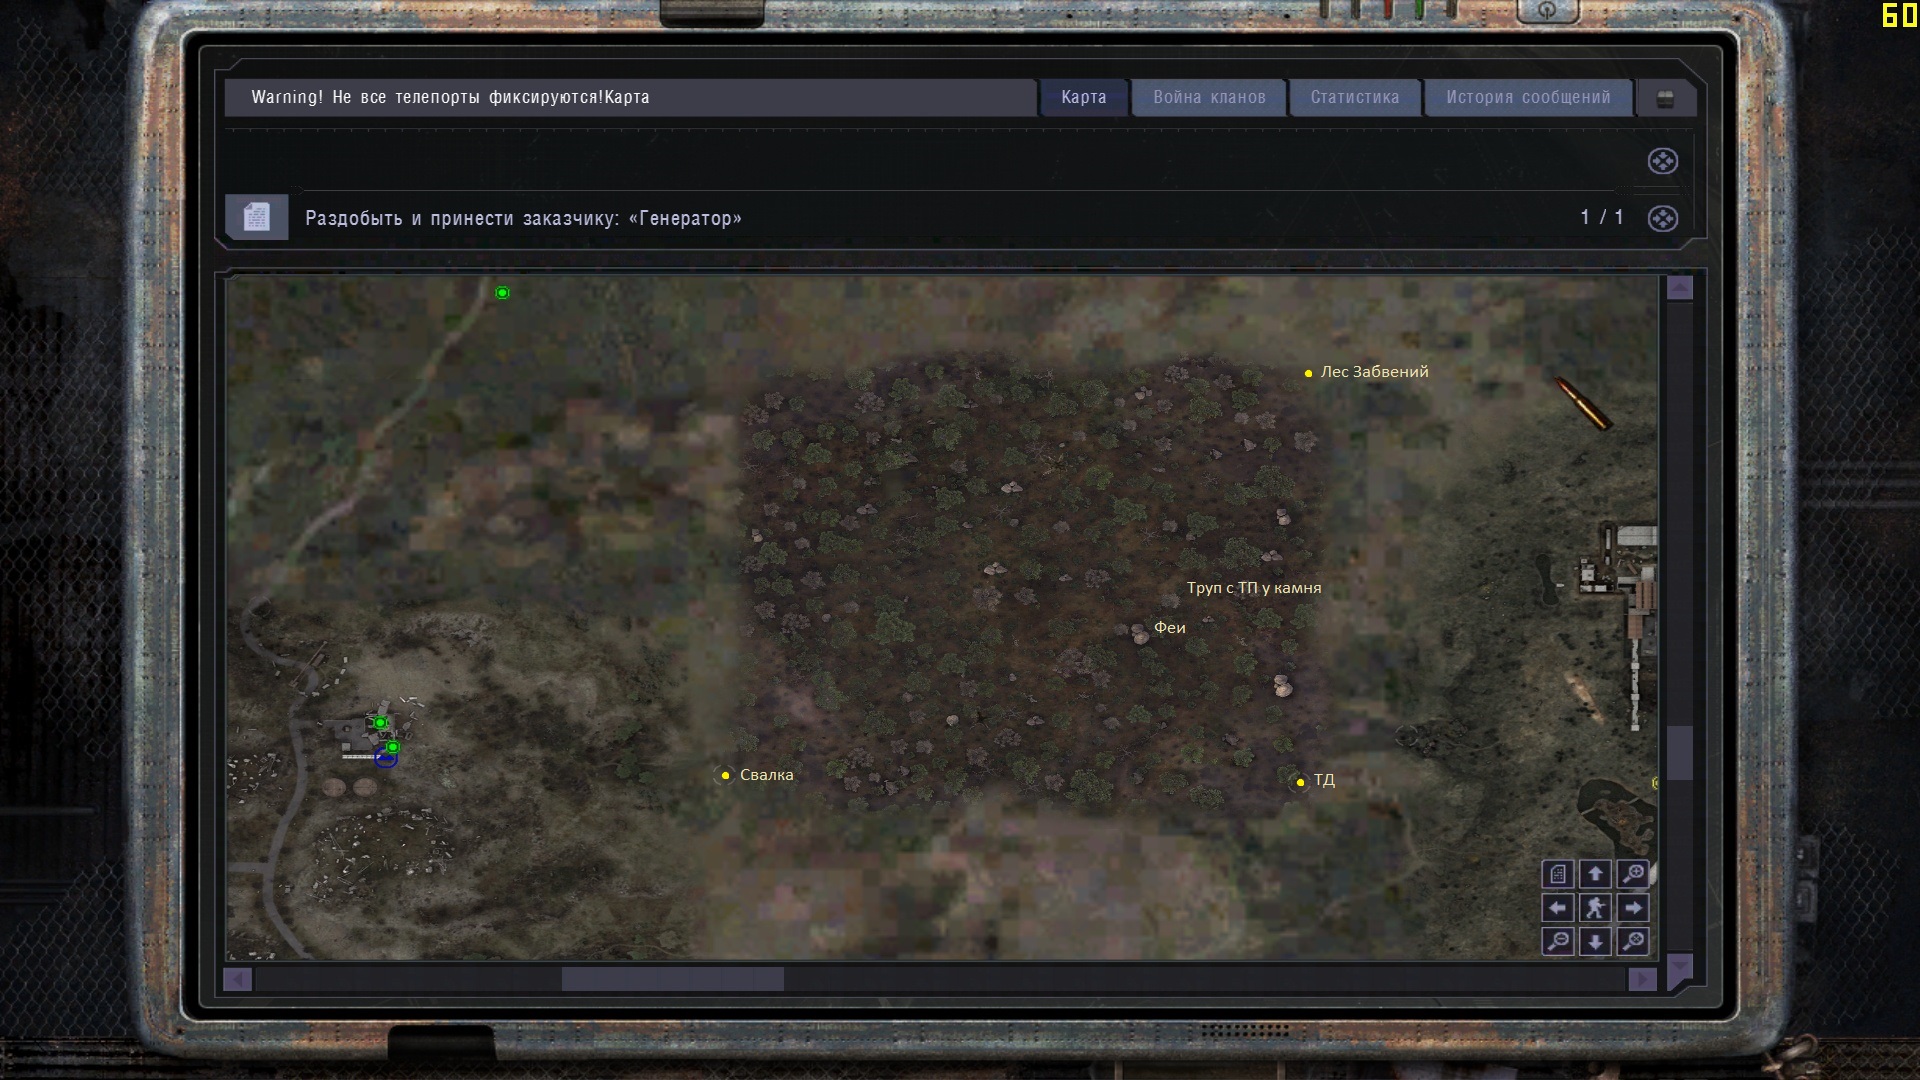The height and width of the screenshot is (1080, 1920).
Task: Switch to the Статистика tab
Action: point(1354,98)
